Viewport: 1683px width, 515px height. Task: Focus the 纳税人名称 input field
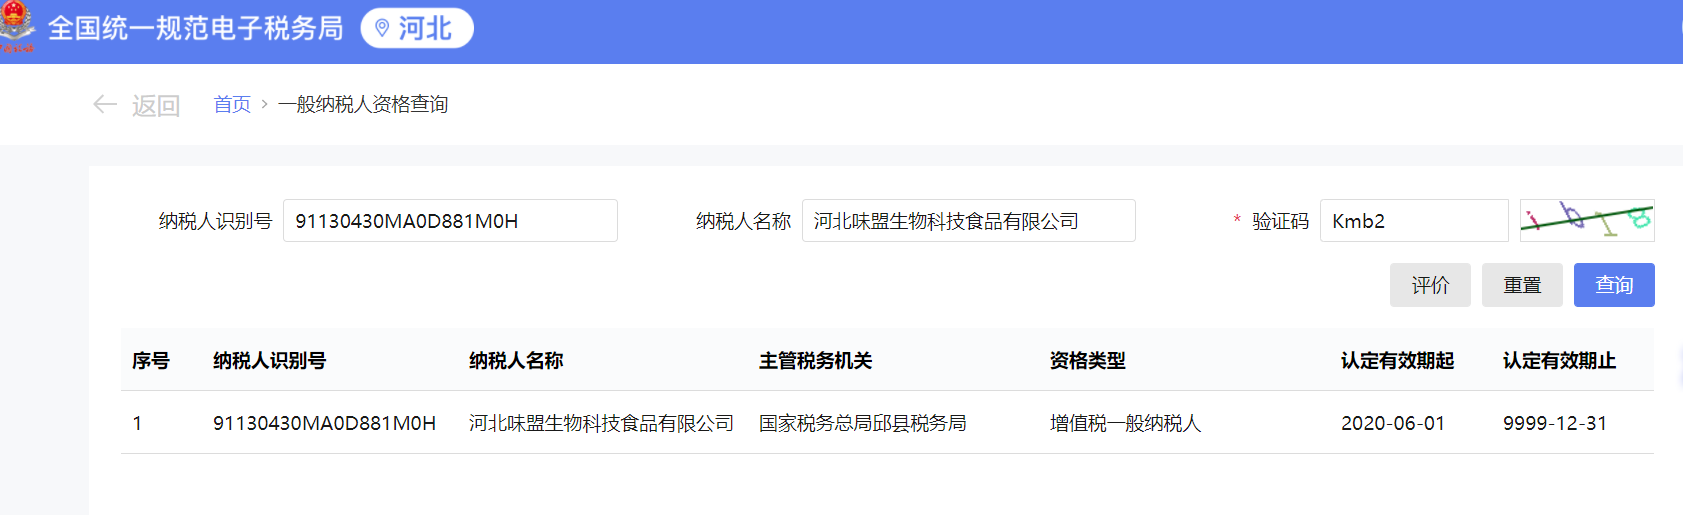click(967, 221)
